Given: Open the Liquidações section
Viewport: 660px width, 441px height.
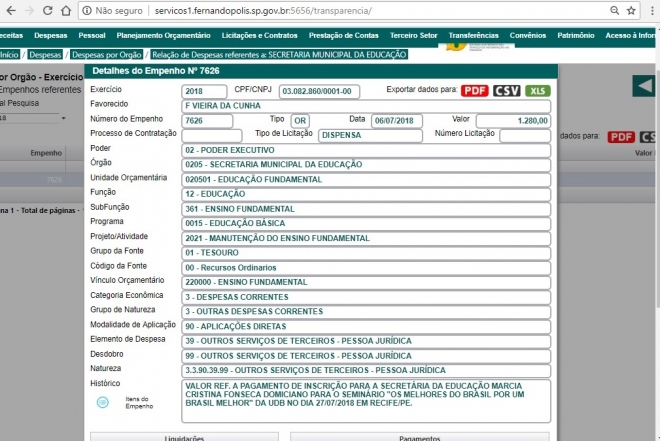Looking at the screenshot, I should 184,437.
